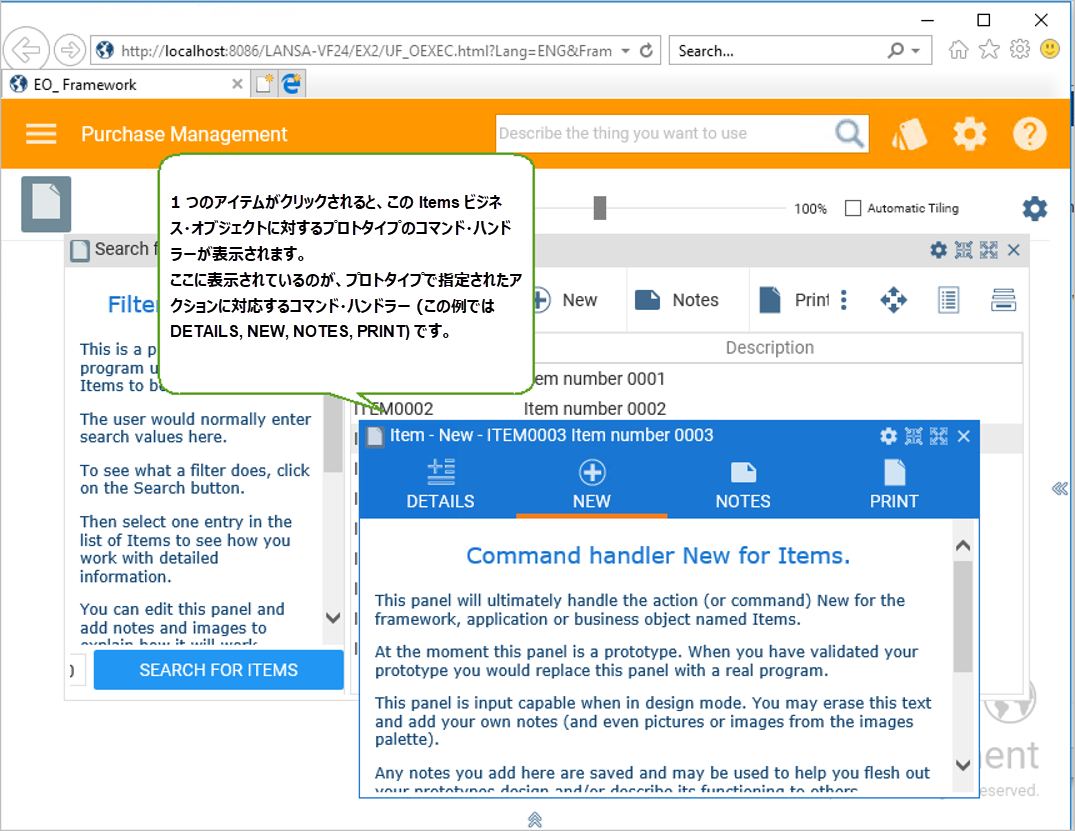Viewport: 1075px width, 831px height.
Task: Open the hamburger navigation menu
Action: [41, 134]
